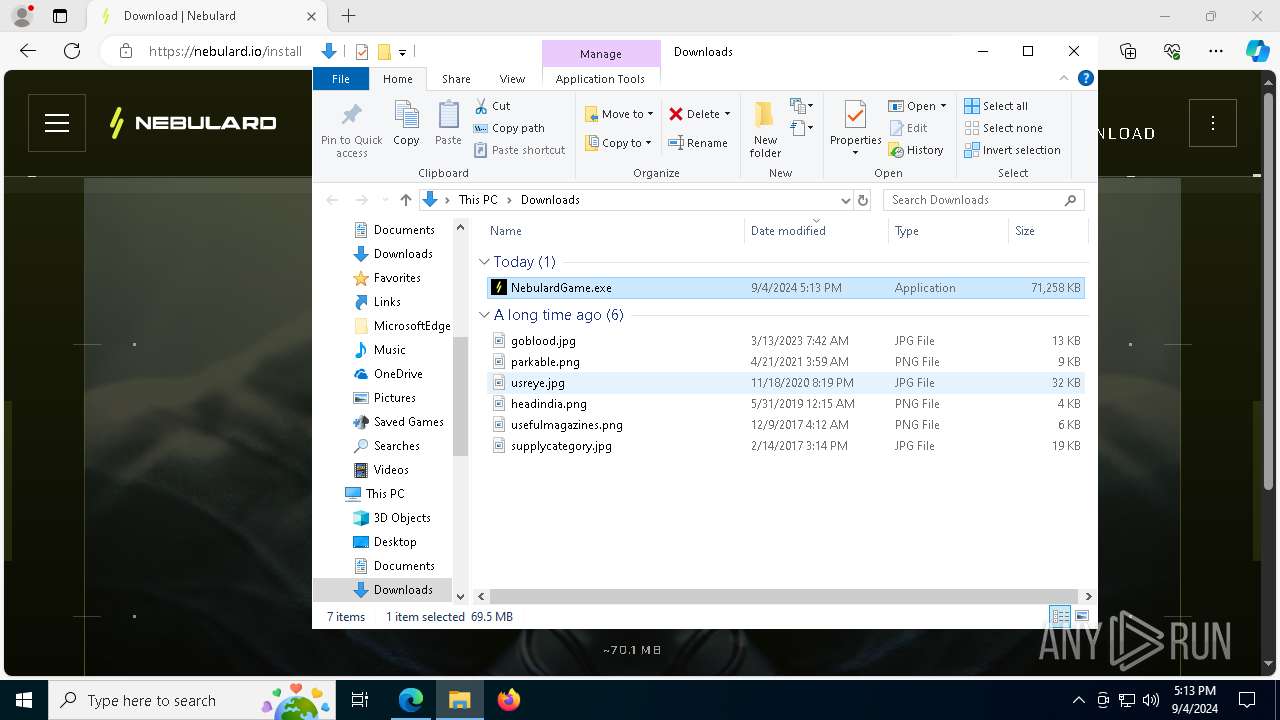
Task: Switch to Application Tools tab
Action: pyautogui.click(x=600, y=79)
